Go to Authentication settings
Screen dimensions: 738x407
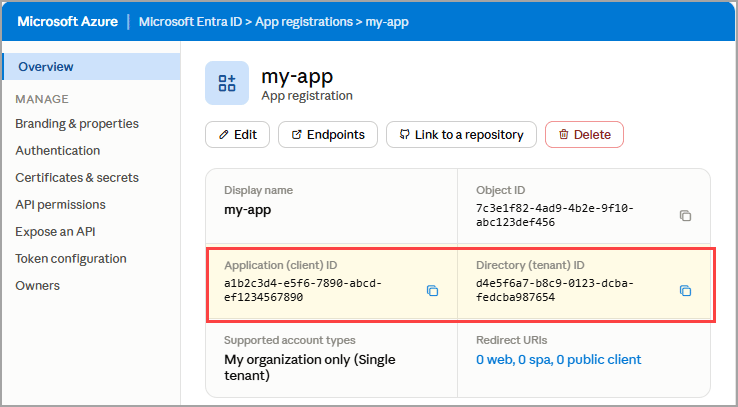click(x=58, y=151)
